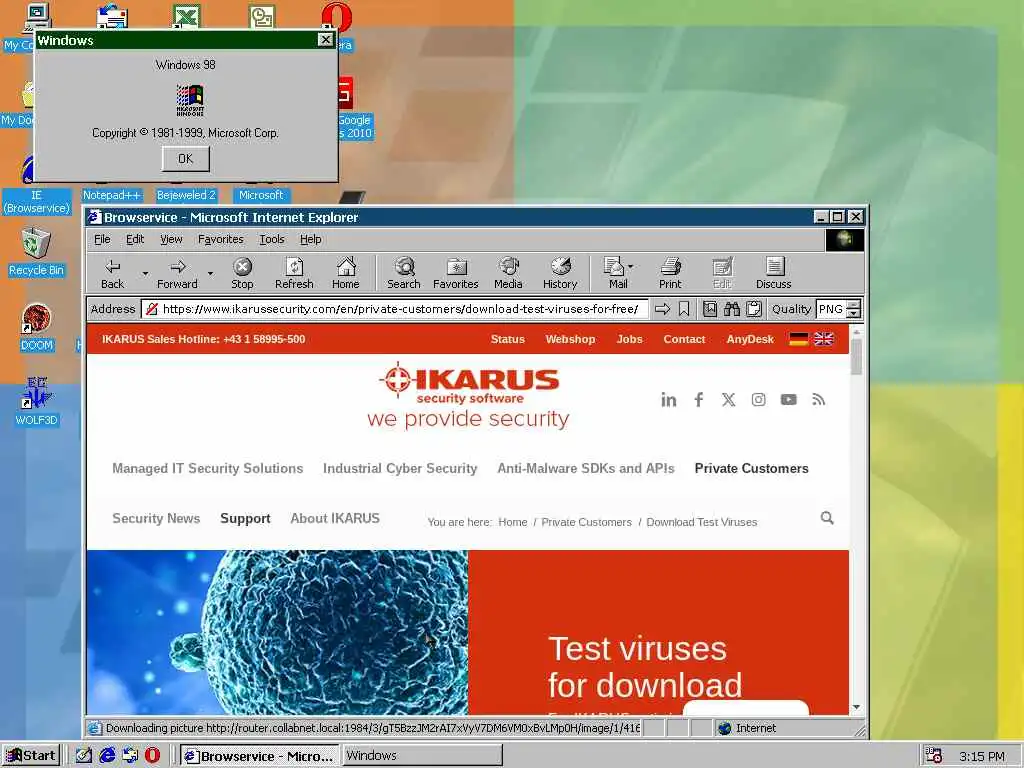Open the Mail button dropdown arrow
1024x768 pixels.
630,266
